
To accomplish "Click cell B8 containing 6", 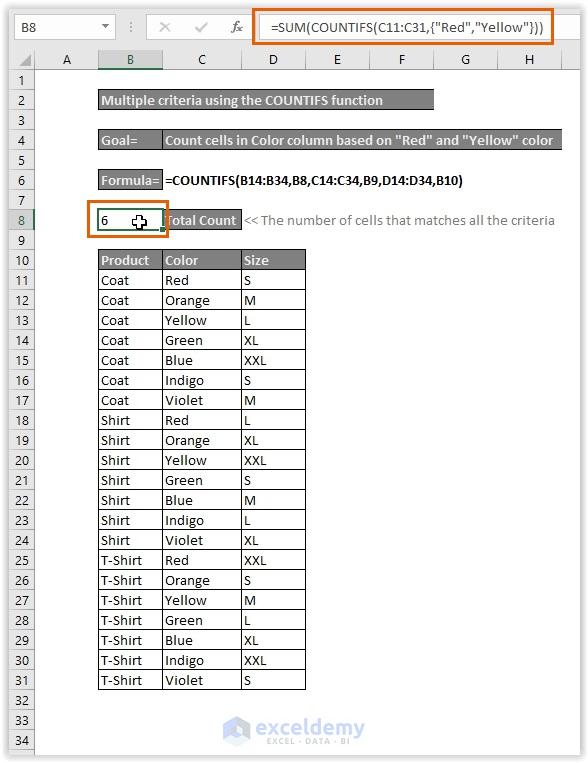I will [130, 220].
